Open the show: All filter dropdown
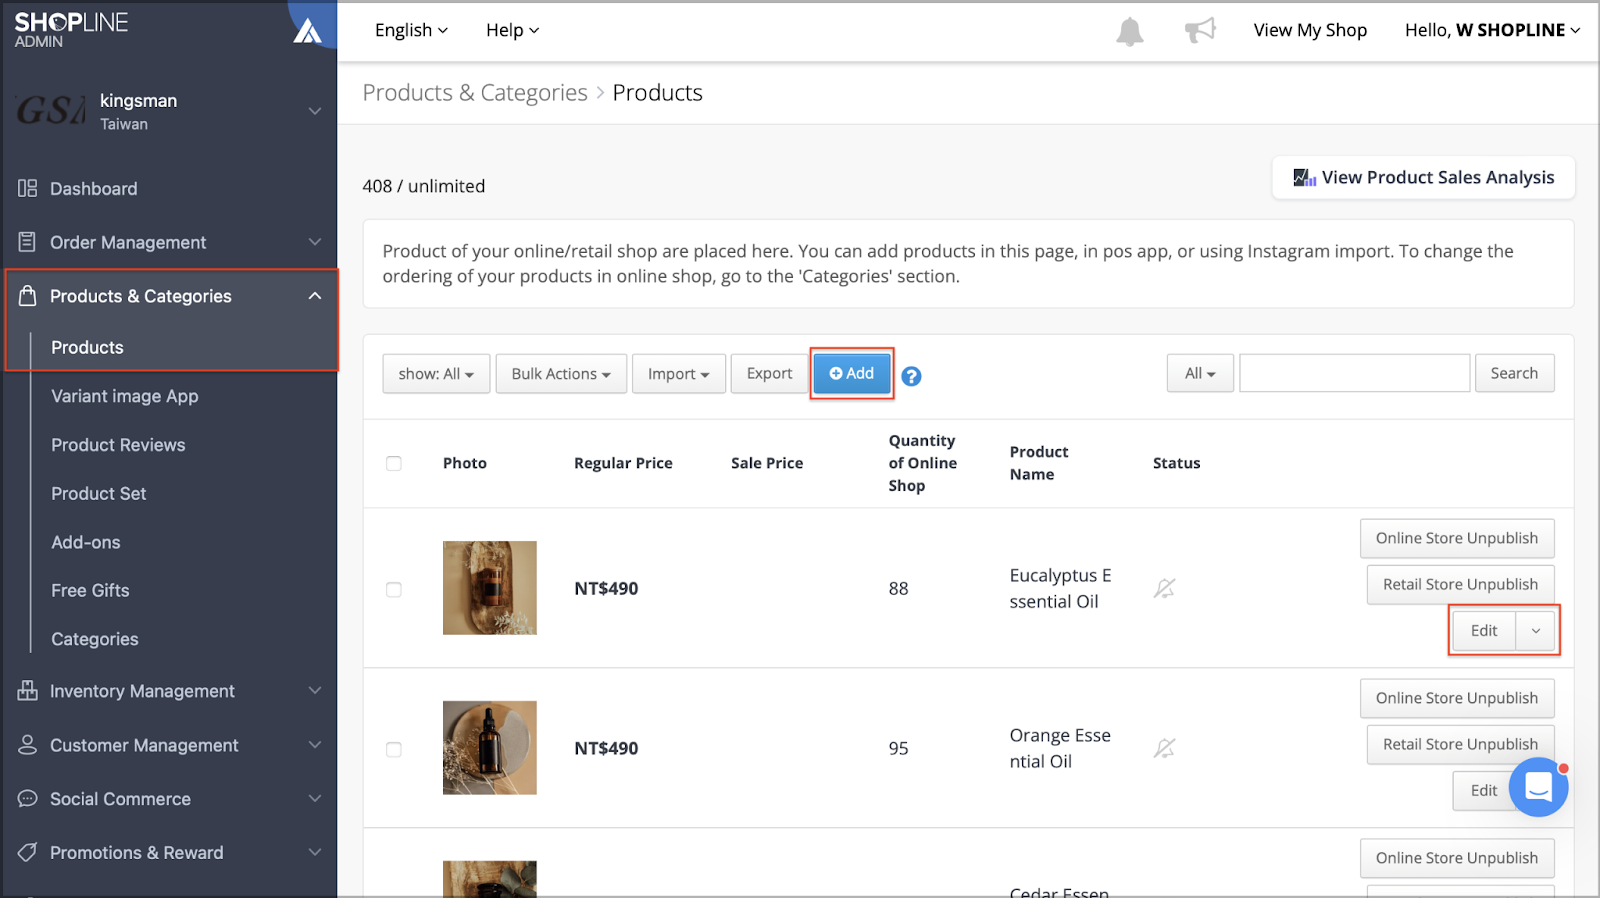This screenshot has width=1600, height=898. pyautogui.click(x=436, y=374)
